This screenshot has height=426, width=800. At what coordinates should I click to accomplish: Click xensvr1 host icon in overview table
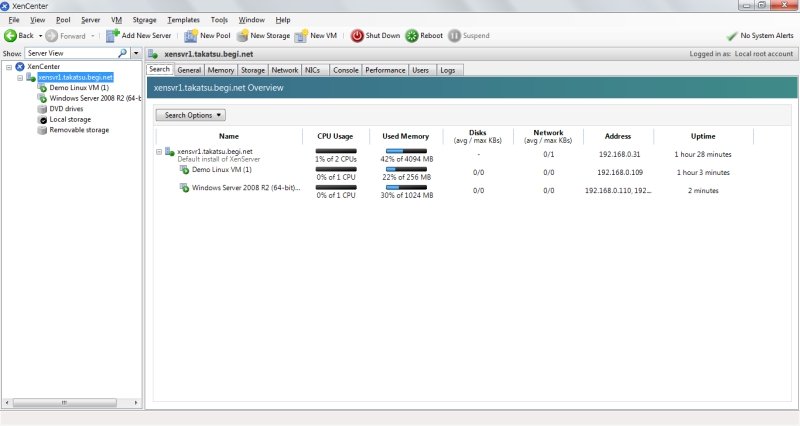point(170,152)
